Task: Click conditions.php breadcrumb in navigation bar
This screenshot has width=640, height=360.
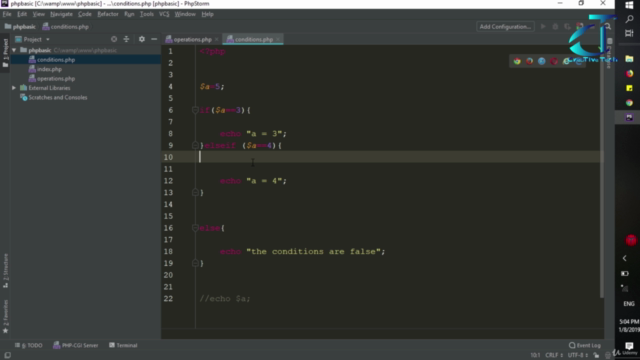Action: (66, 27)
